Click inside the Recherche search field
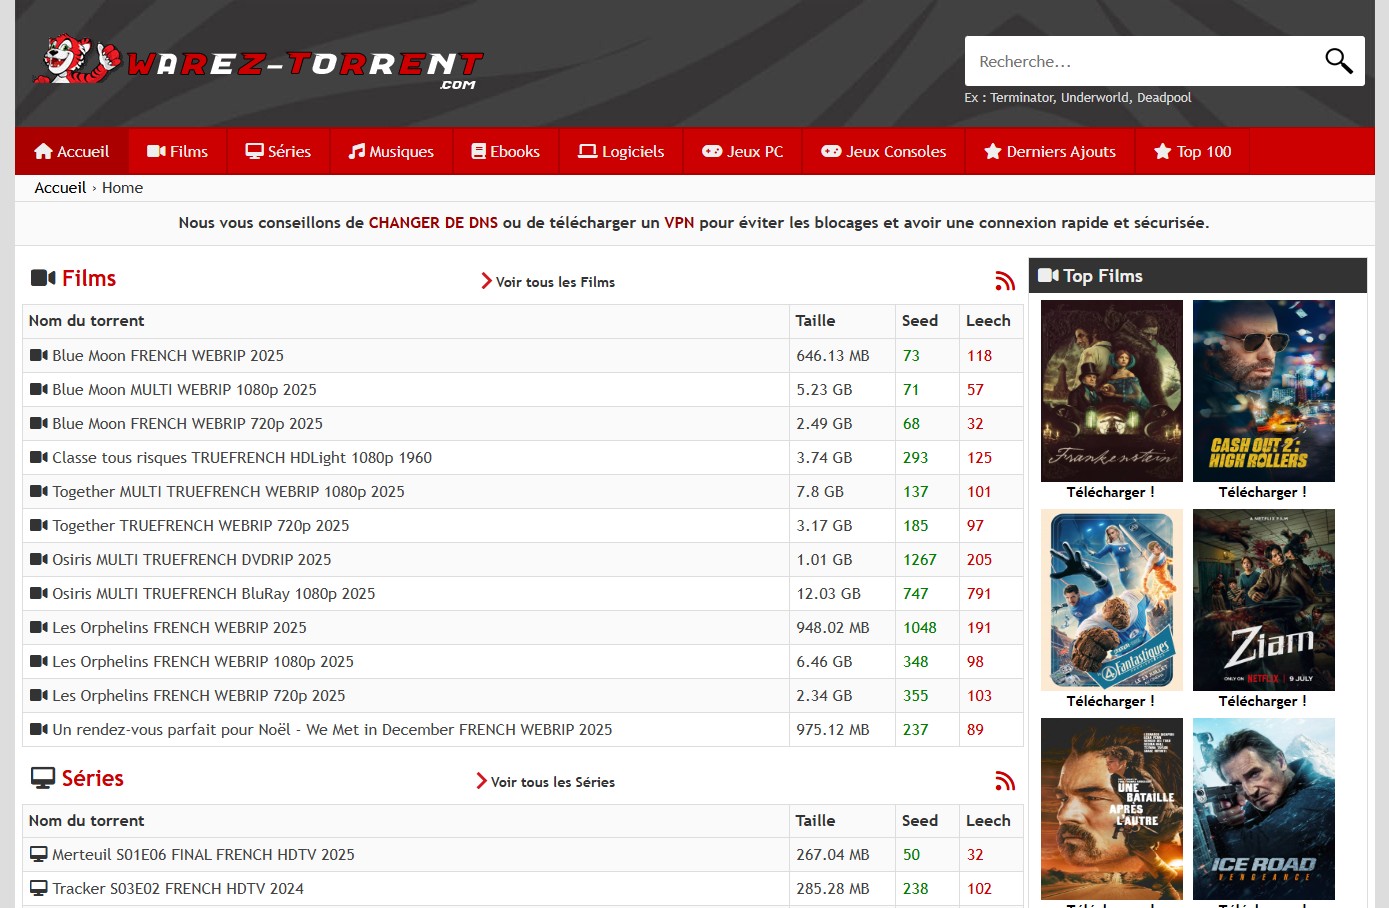Image resolution: width=1389 pixels, height=908 pixels. click(x=1140, y=61)
